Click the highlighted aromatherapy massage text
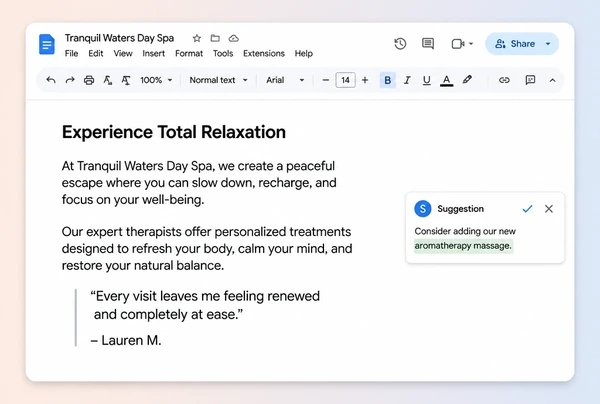 point(463,246)
